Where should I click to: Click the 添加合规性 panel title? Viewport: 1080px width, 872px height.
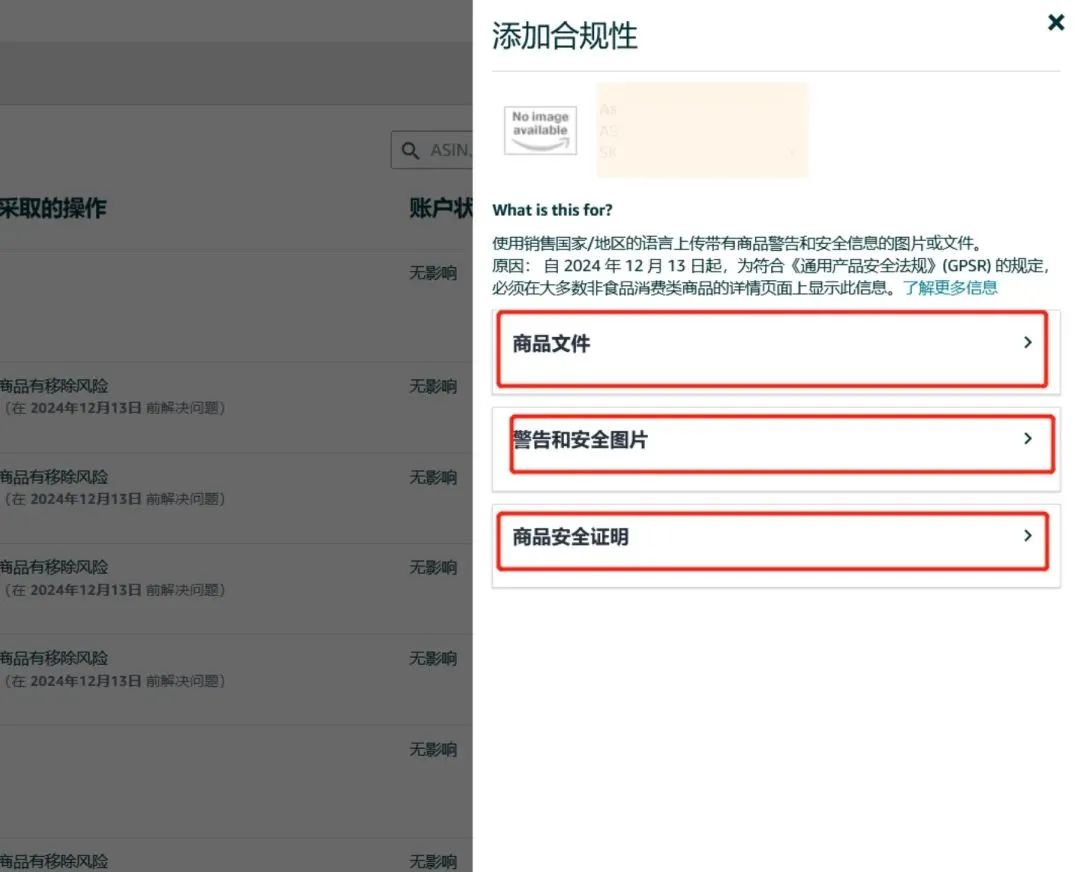[564, 35]
